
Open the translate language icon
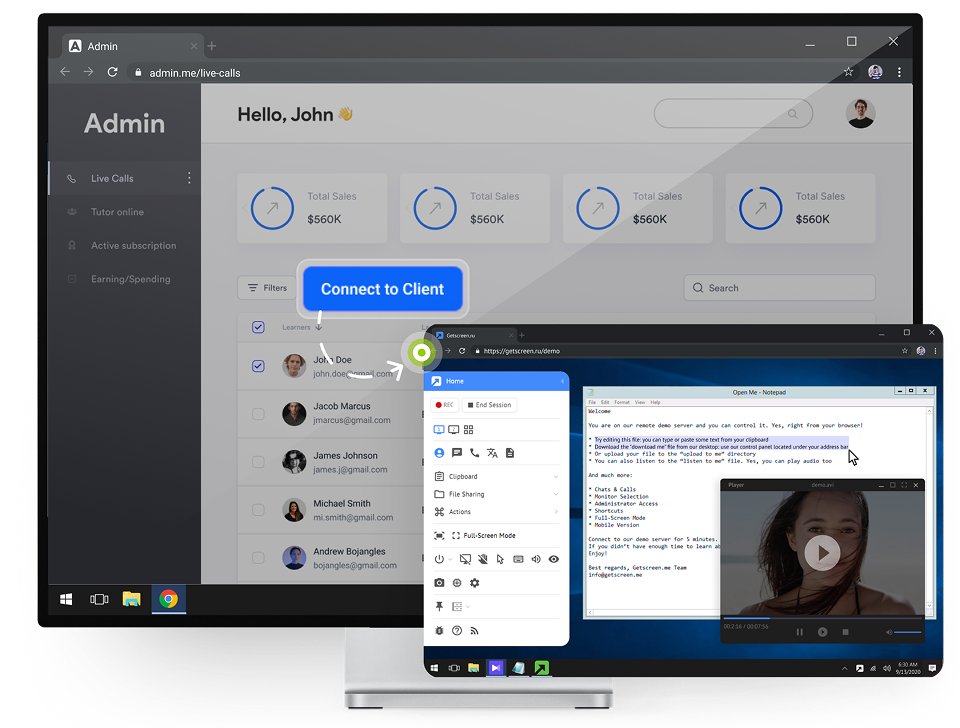(492, 452)
